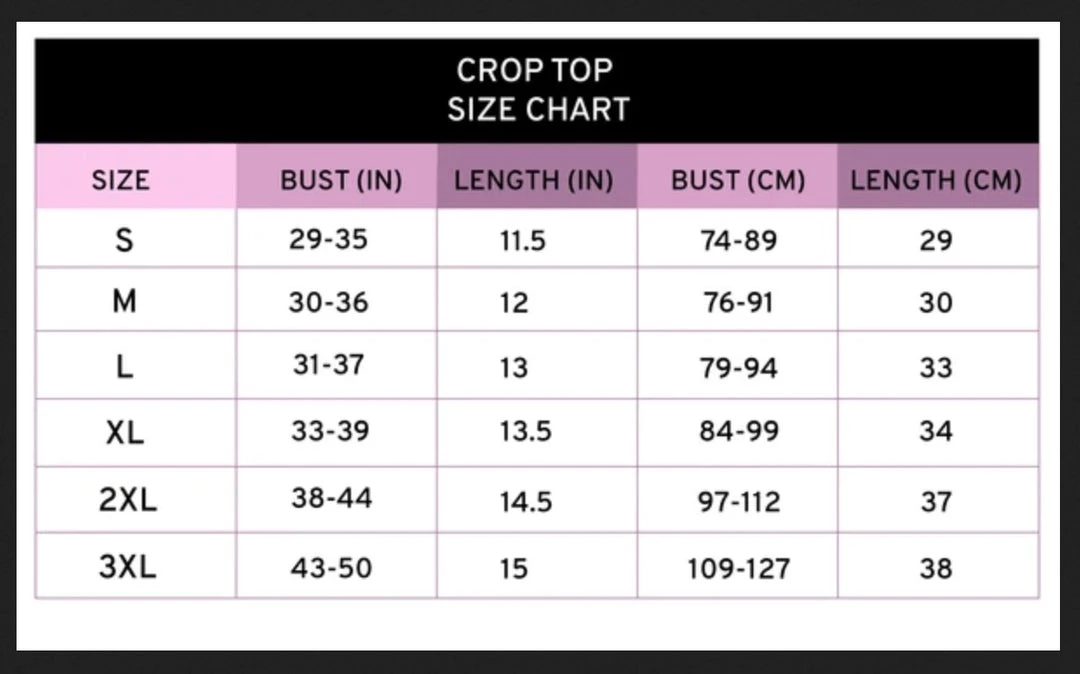1080x674 pixels.
Task: Click the 109-127 bust centimeters cell
Action: (738, 569)
